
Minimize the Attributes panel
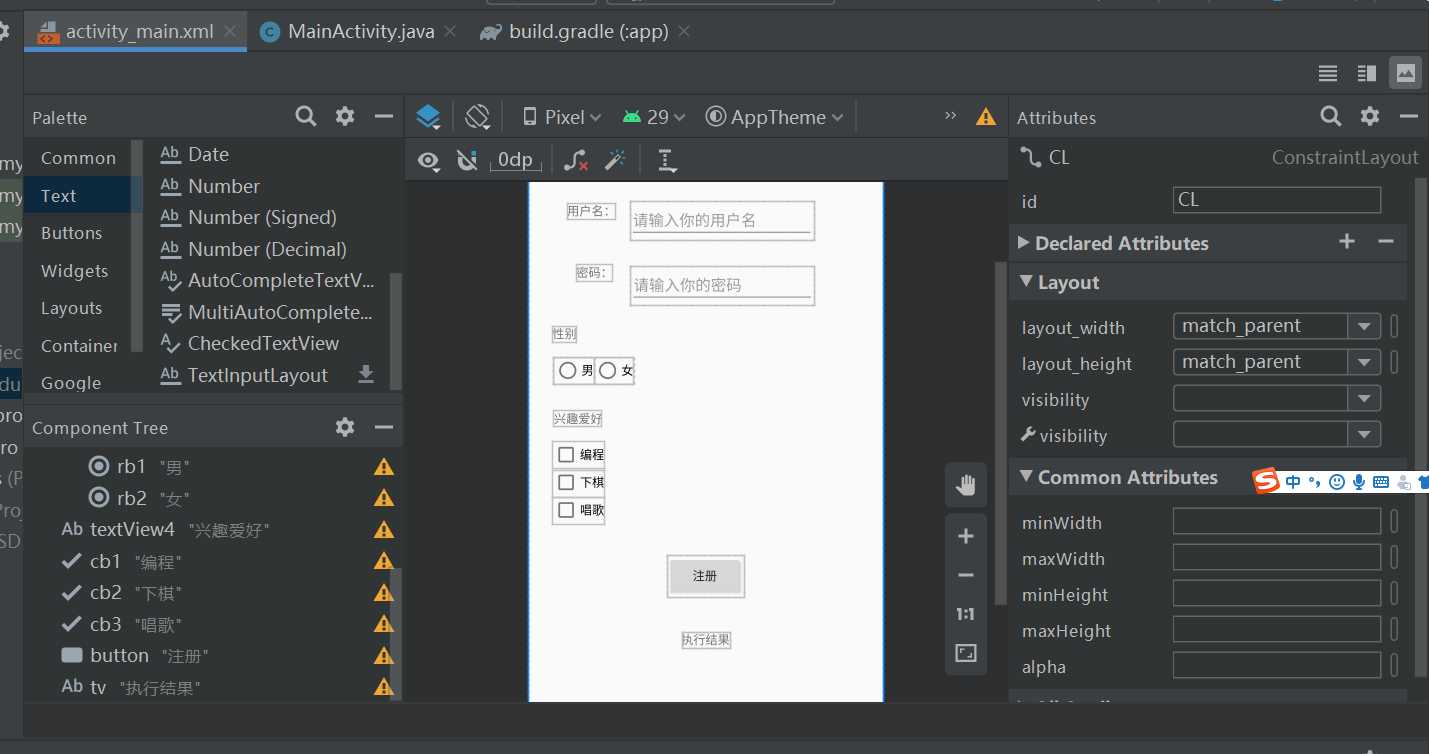click(1408, 116)
